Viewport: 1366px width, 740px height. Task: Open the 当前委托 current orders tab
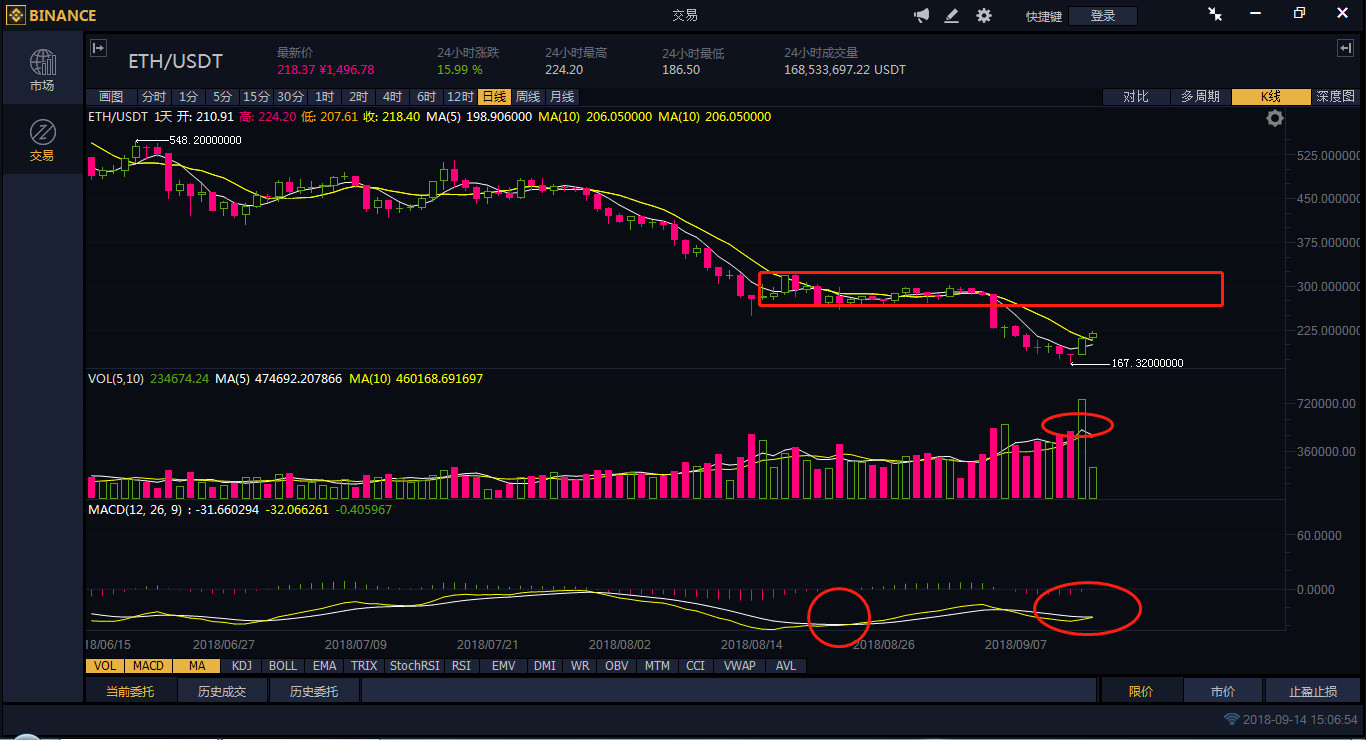[x=131, y=691]
